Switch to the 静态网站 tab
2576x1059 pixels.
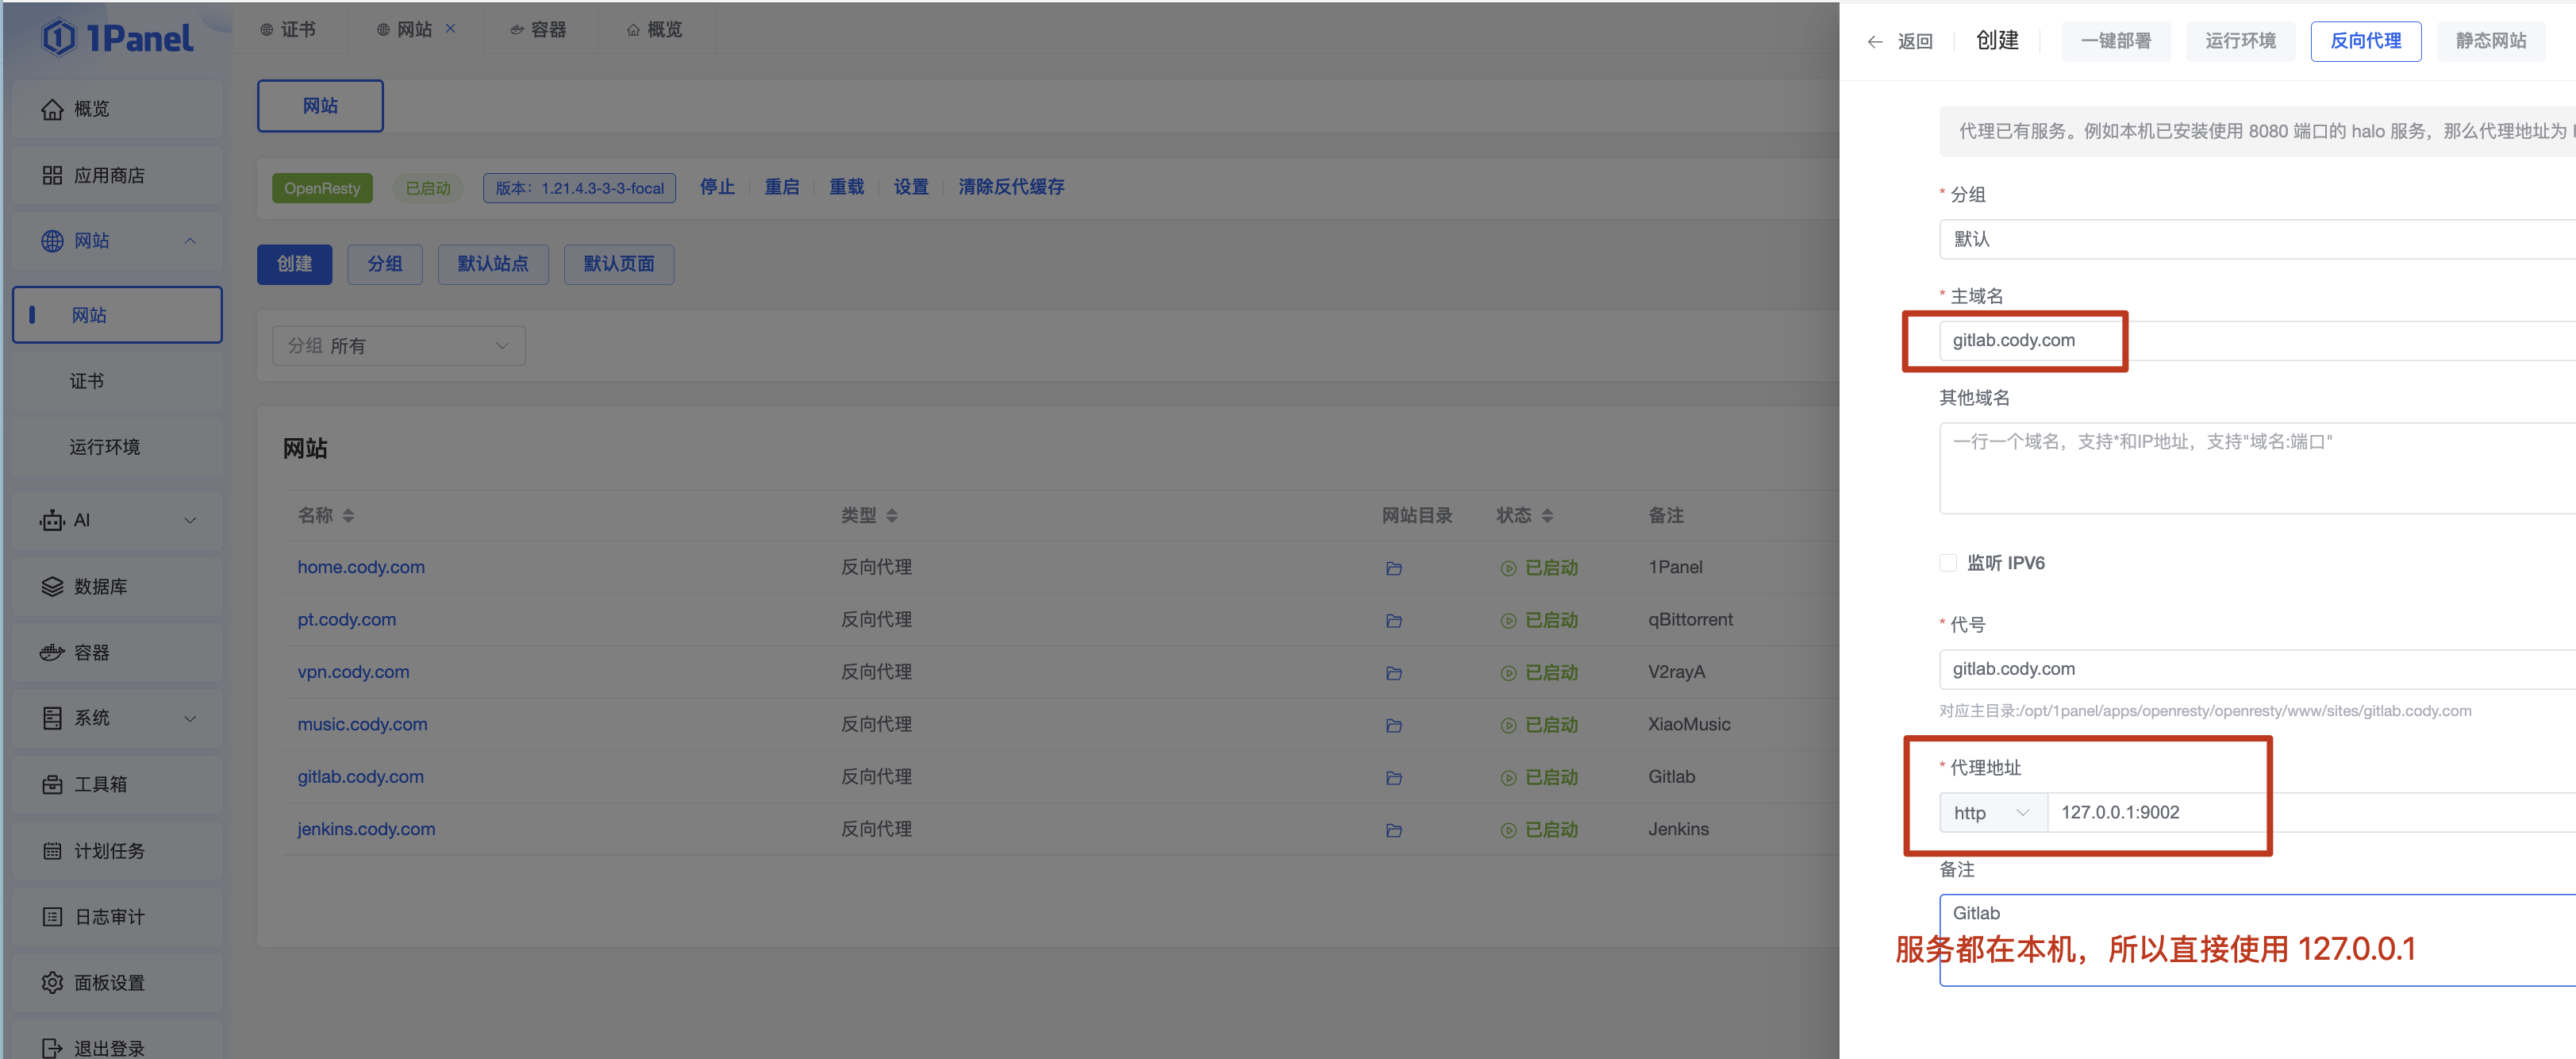(x=2490, y=41)
